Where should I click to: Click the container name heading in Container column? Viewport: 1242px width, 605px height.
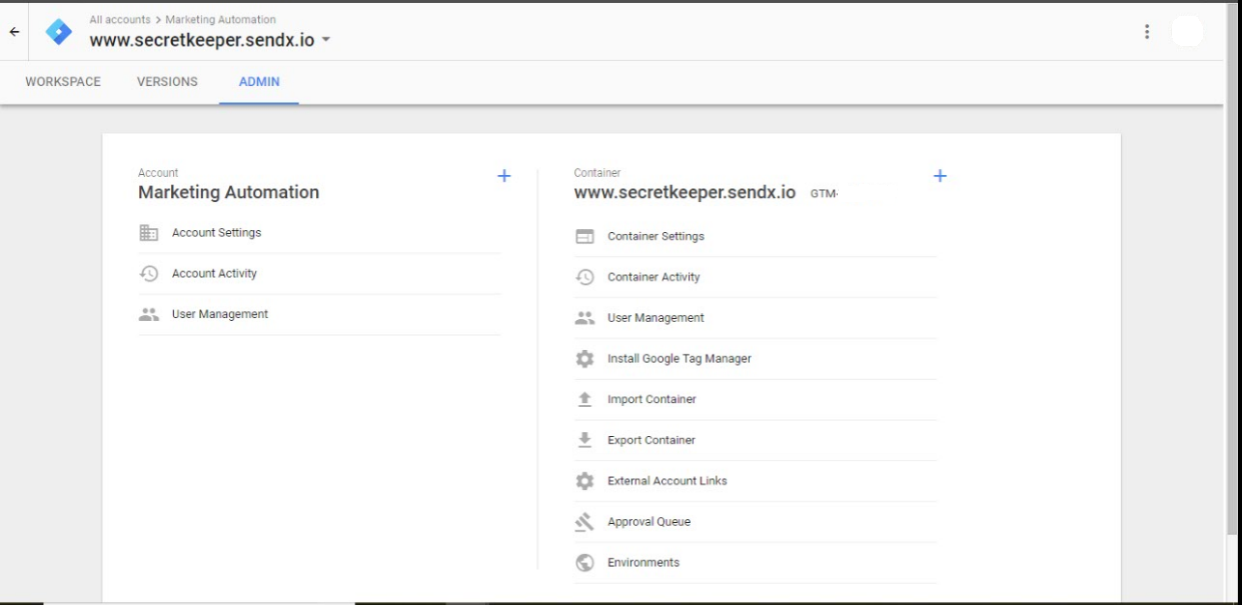pyautogui.click(x=685, y=193)
